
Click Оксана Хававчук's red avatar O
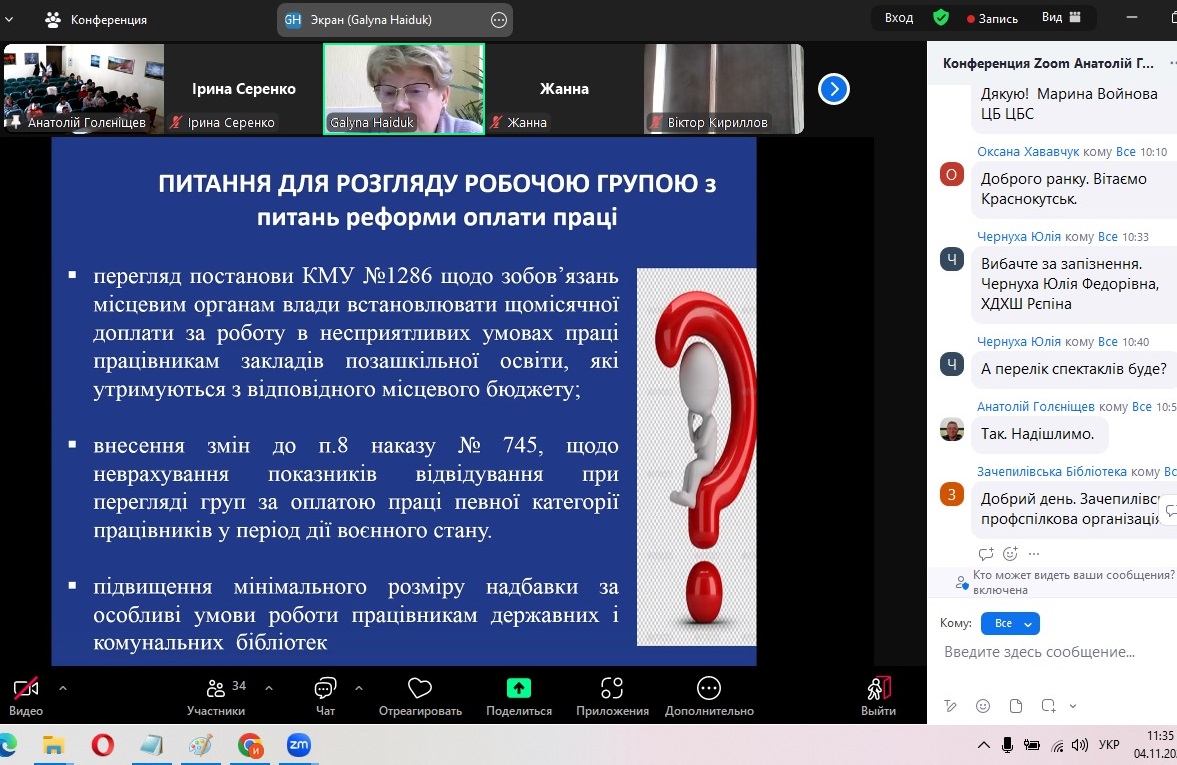tap(952, 175)
